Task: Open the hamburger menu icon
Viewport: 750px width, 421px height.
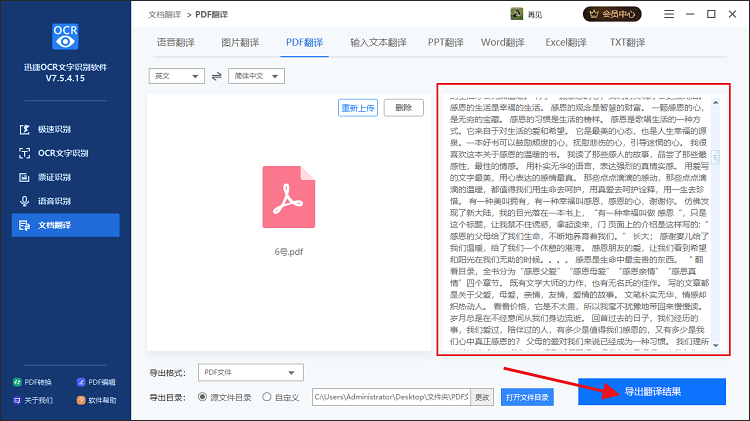Action: (669, 14)
